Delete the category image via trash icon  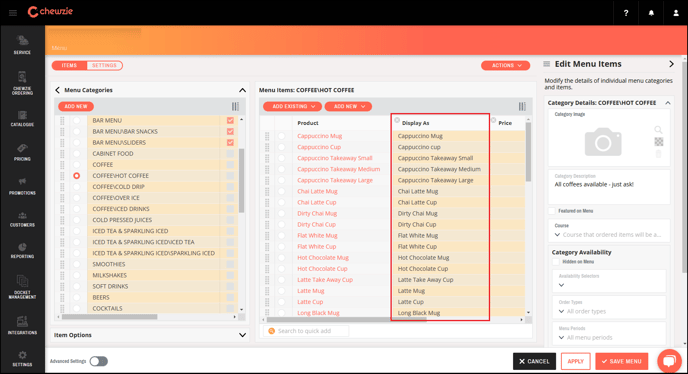click(x=658, y=154)
